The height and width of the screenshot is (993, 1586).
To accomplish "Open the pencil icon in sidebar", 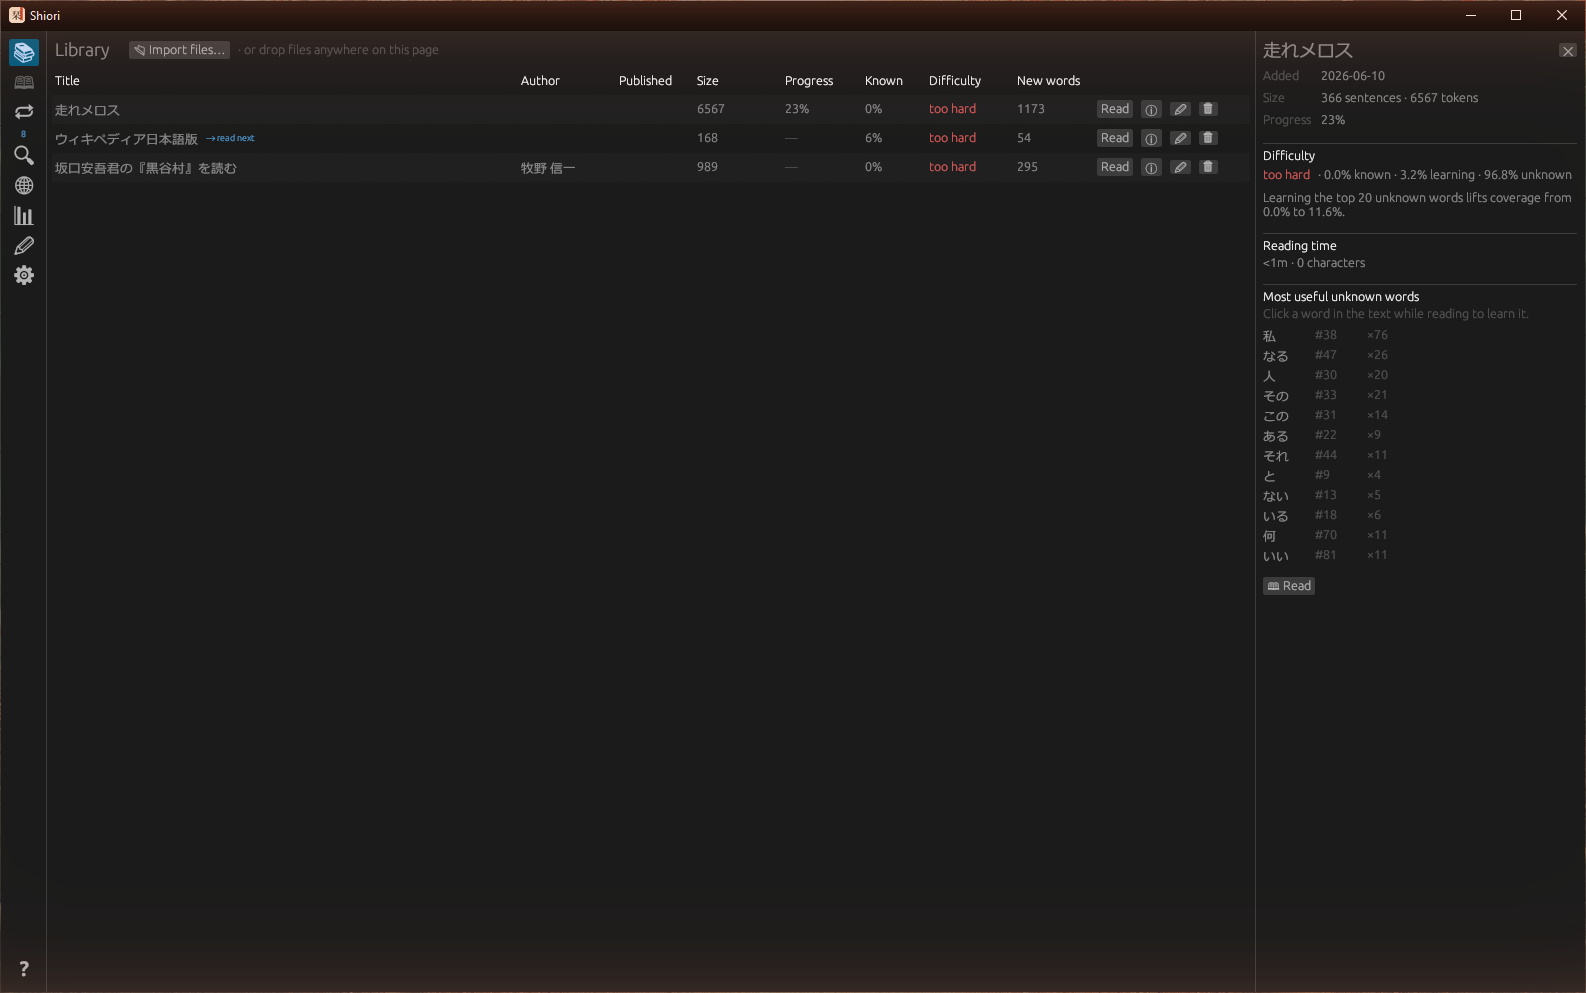I will click(x=24, y=246).
